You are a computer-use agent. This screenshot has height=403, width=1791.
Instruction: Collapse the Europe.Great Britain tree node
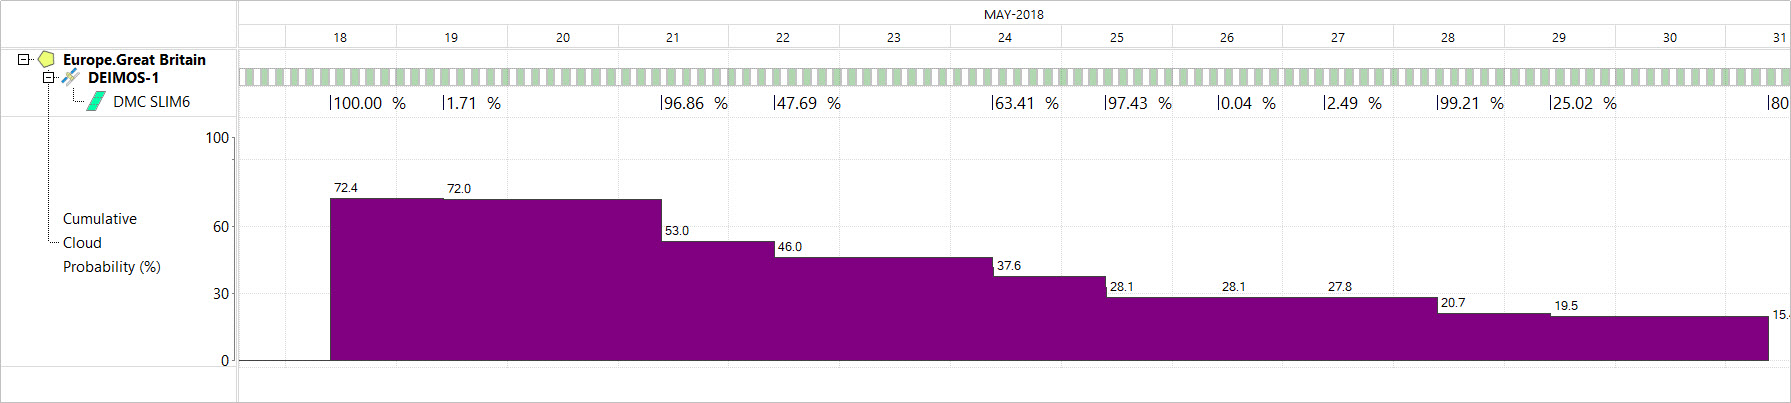point(24,60)
